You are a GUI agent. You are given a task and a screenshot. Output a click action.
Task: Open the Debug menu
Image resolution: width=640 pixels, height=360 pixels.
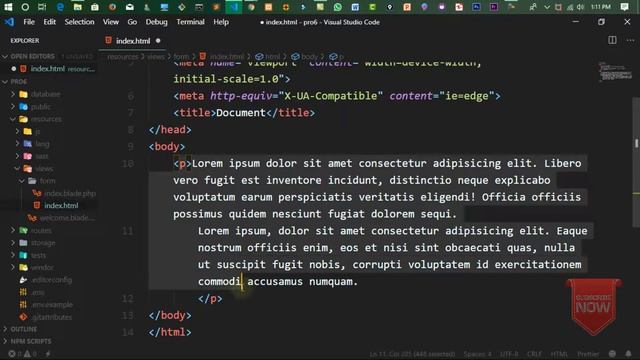tap(156, 22)
